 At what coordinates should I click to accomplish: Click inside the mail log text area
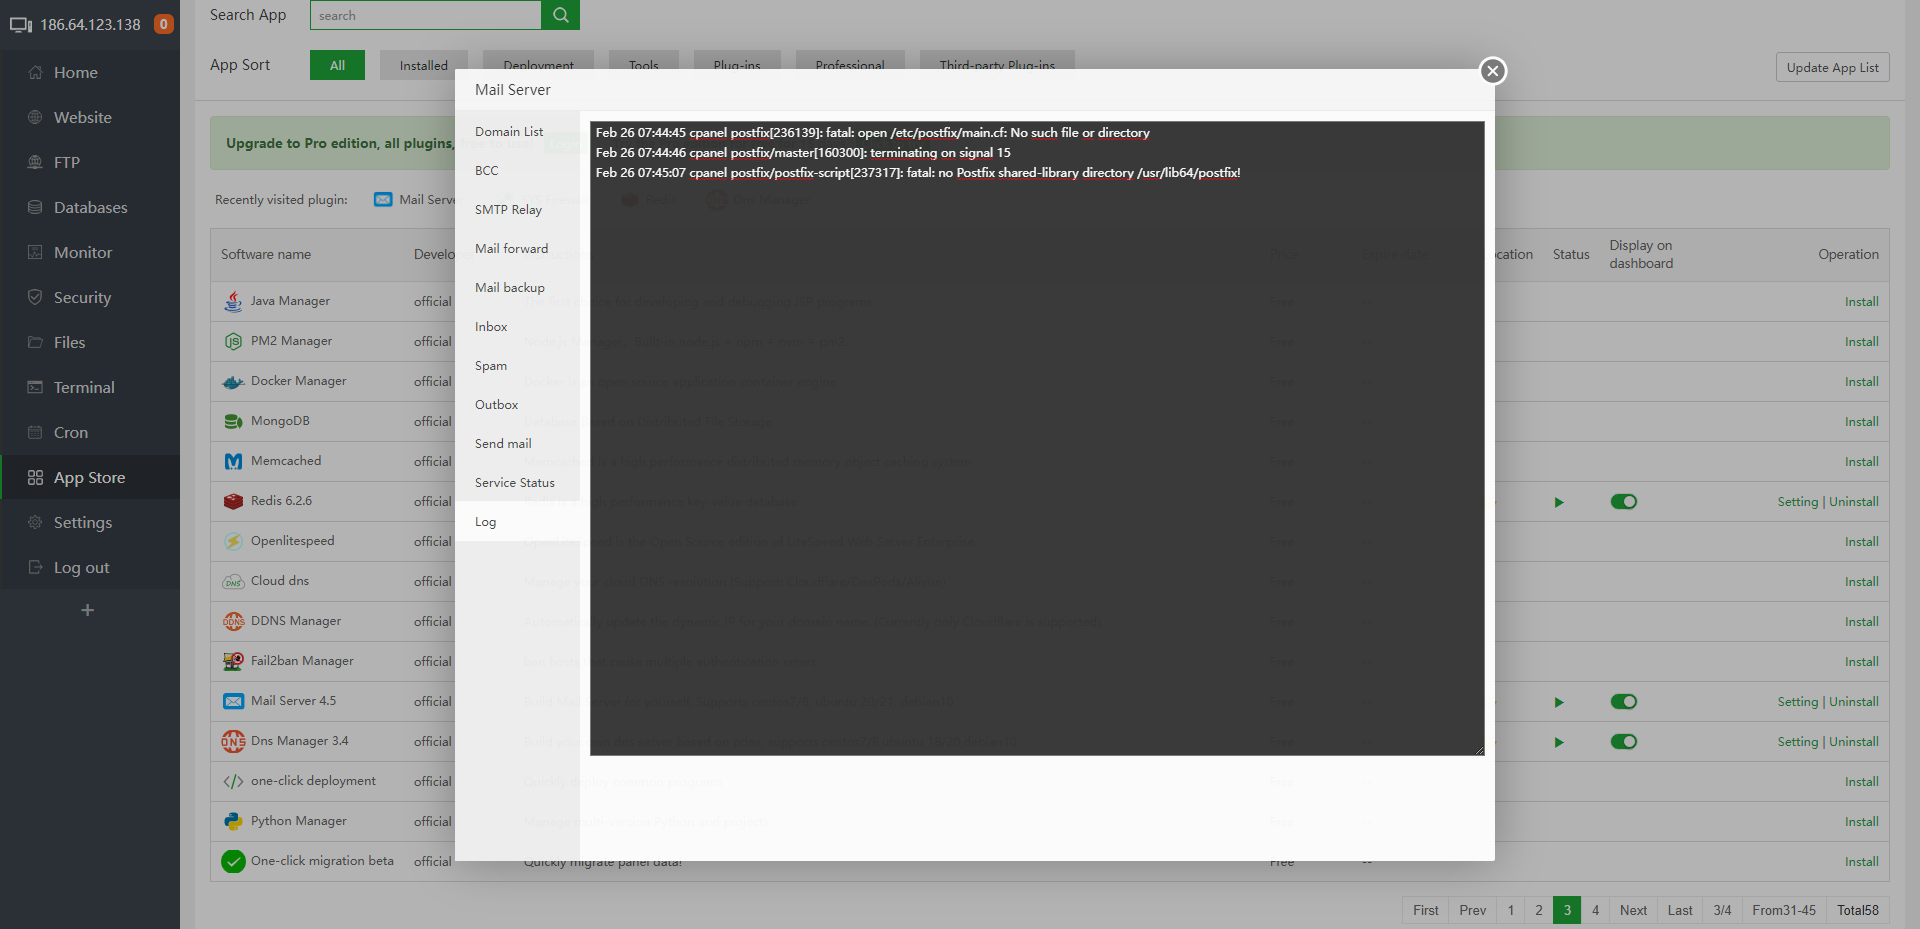(1037, 438)
